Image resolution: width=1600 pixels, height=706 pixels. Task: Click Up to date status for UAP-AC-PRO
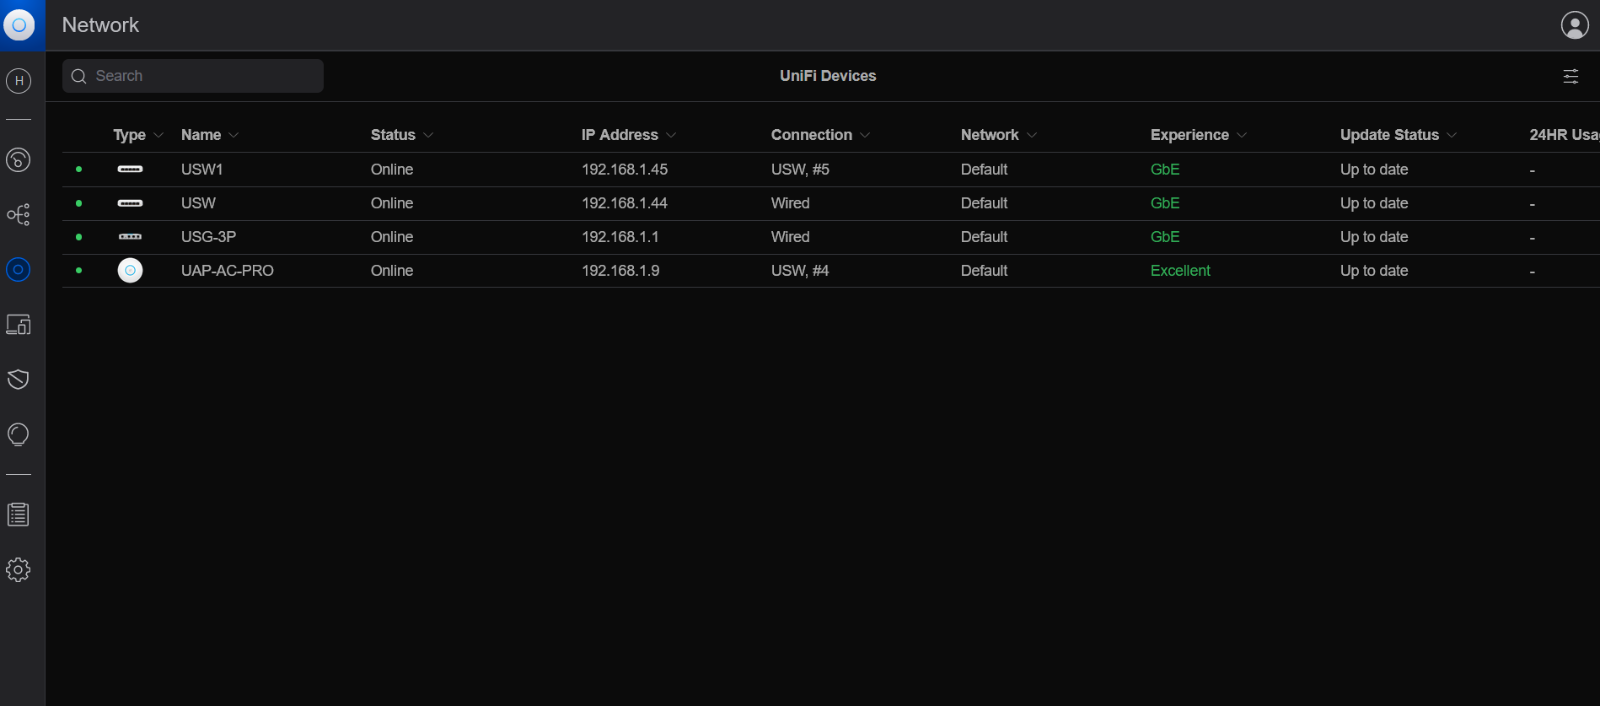tap(1374, 271)
